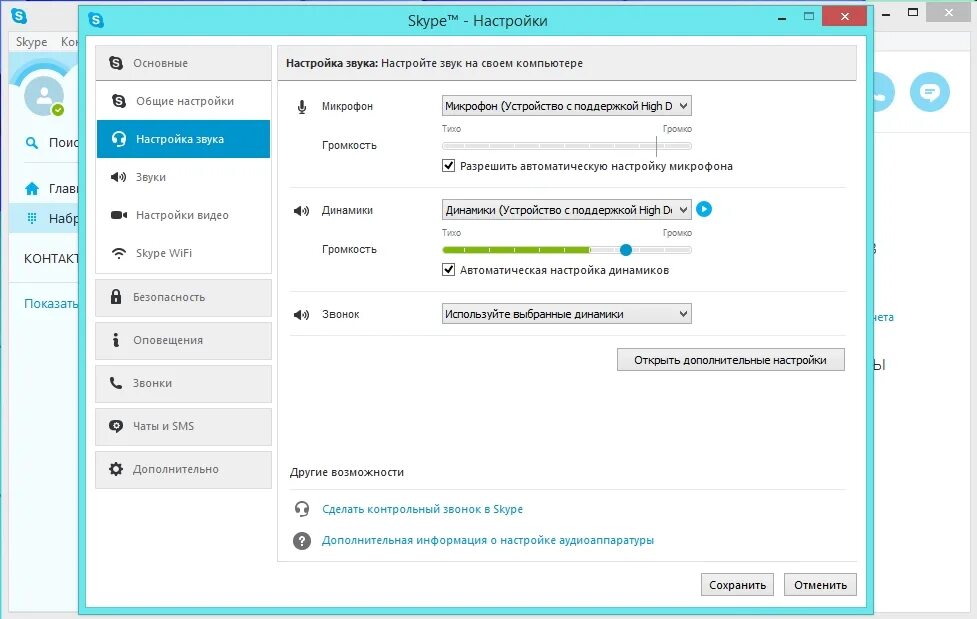Click the question mark icon about audio setup

(301, 540)
